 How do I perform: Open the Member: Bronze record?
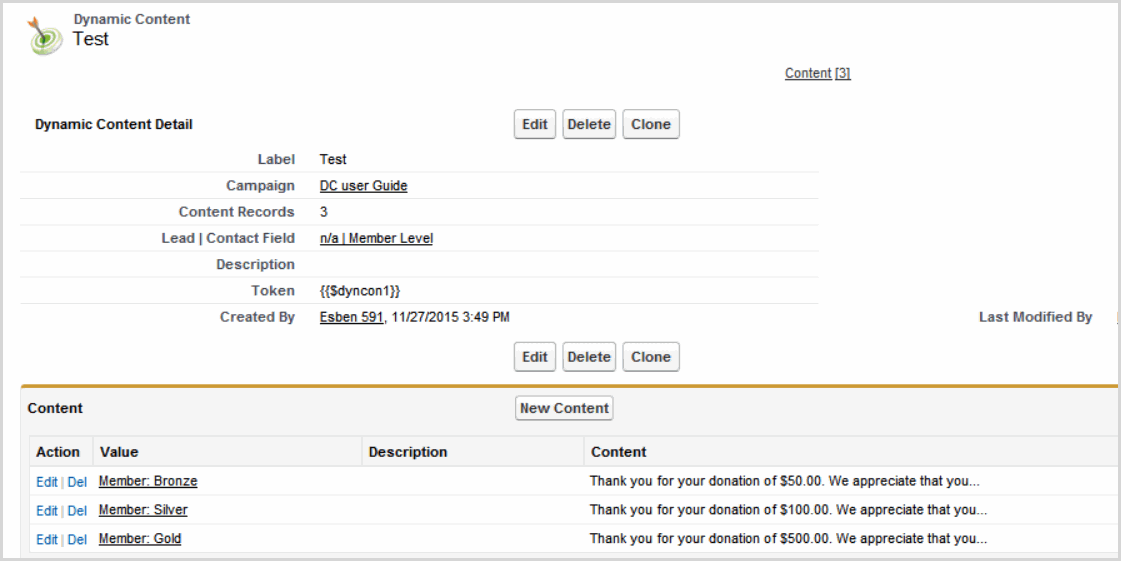click(x=148, y=481)
